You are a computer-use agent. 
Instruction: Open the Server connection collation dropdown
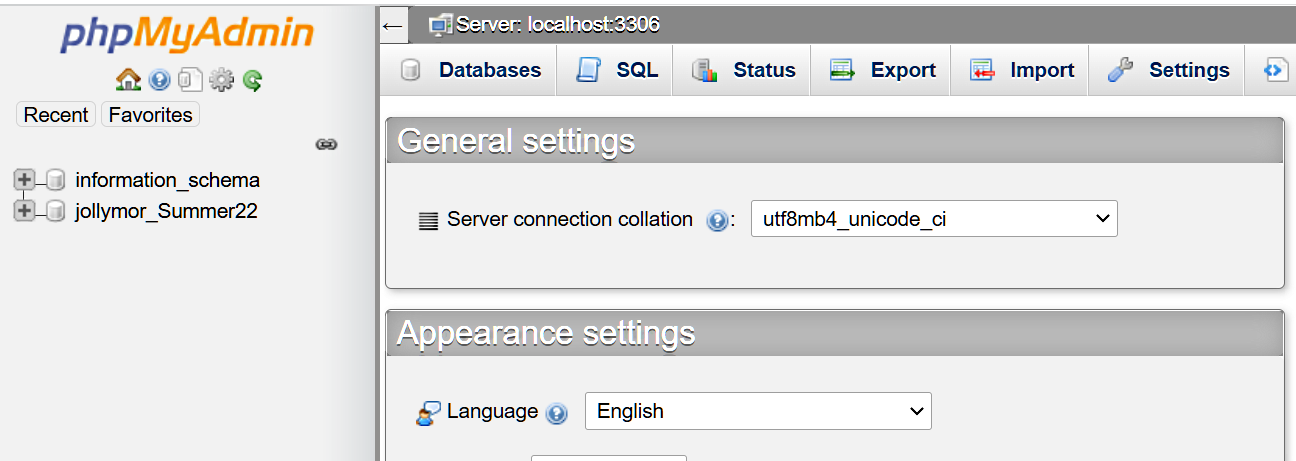tap(933, 219)
